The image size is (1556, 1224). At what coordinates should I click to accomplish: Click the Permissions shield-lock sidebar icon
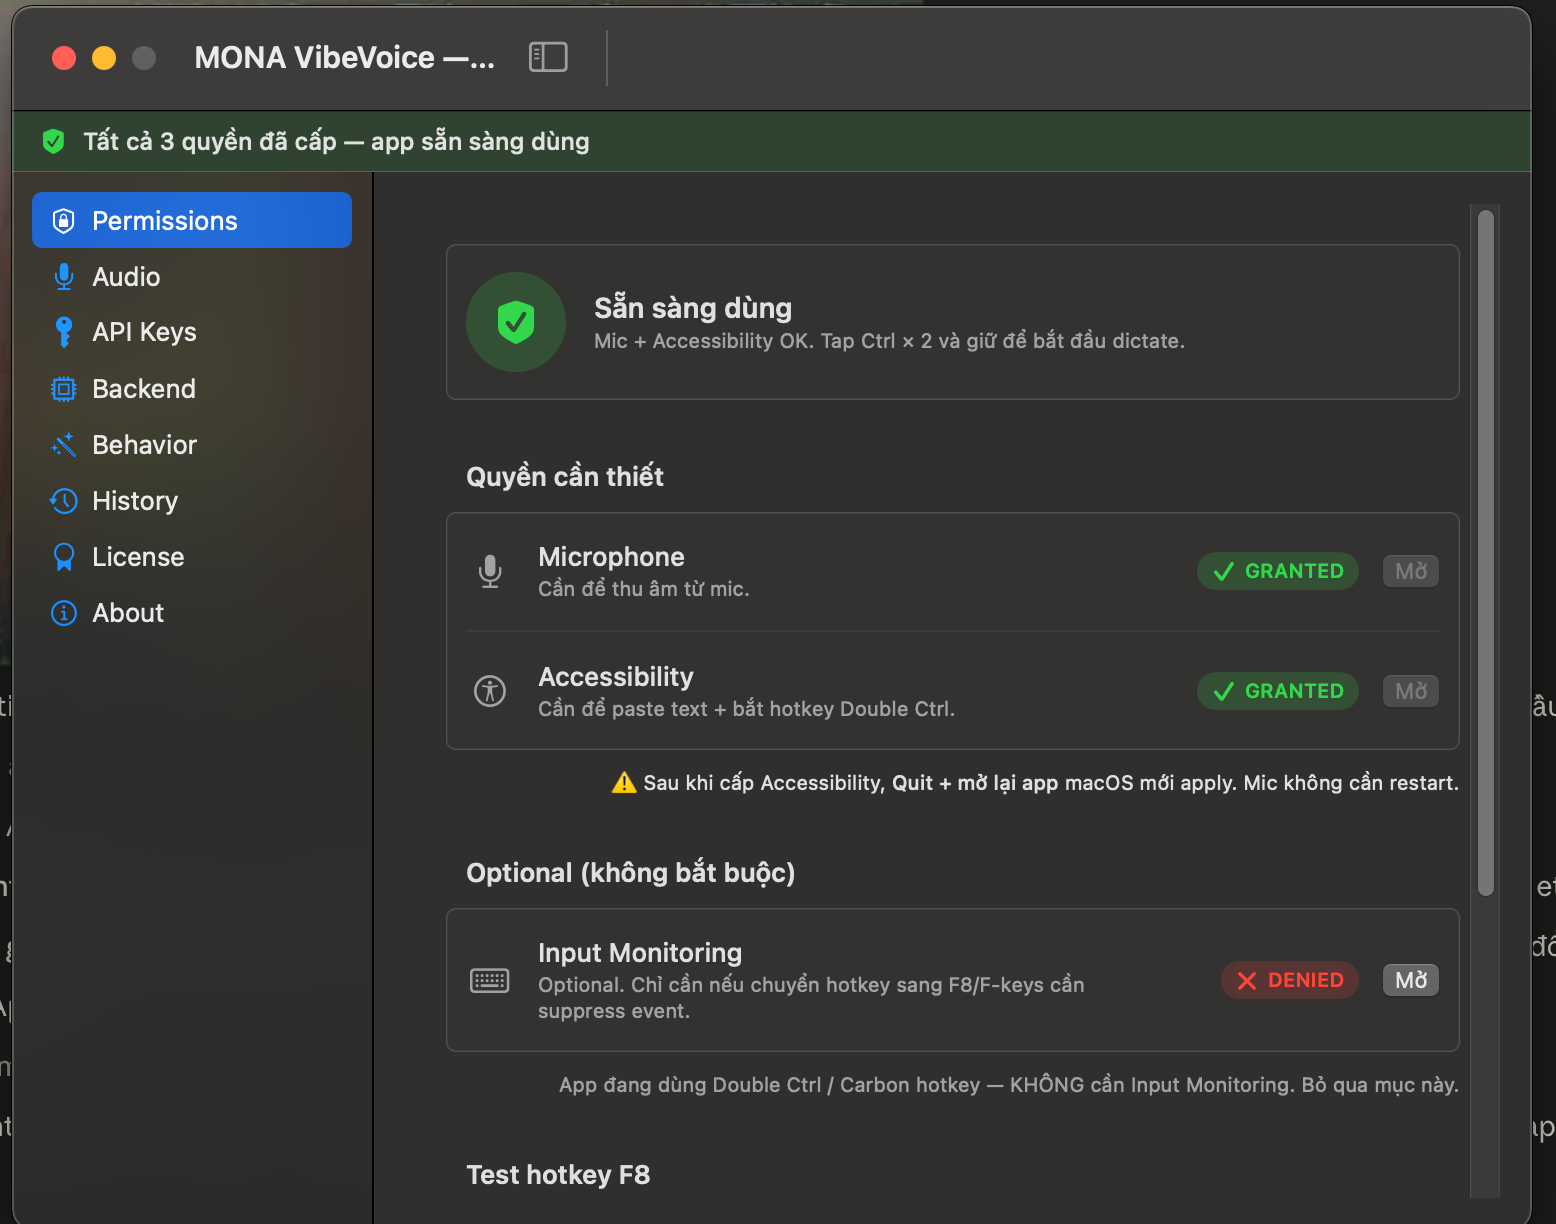[64, 220]
